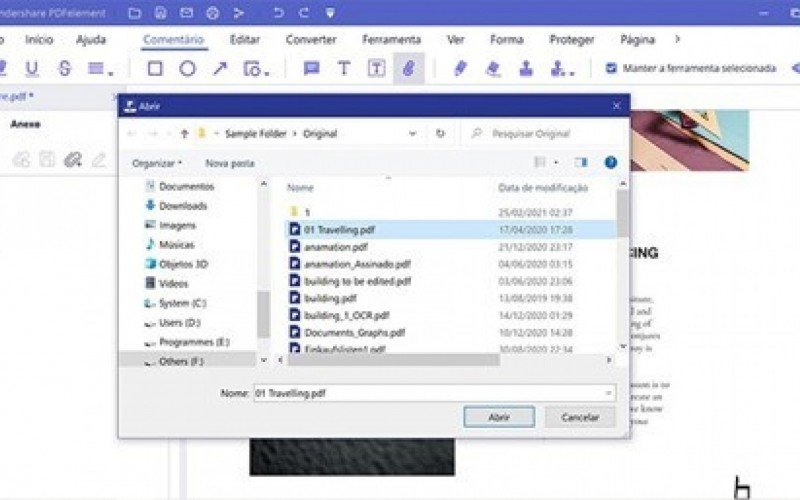Open the create stamp tool dropdown
Screen dimensions: 800x500
click(x=572, y=72)
